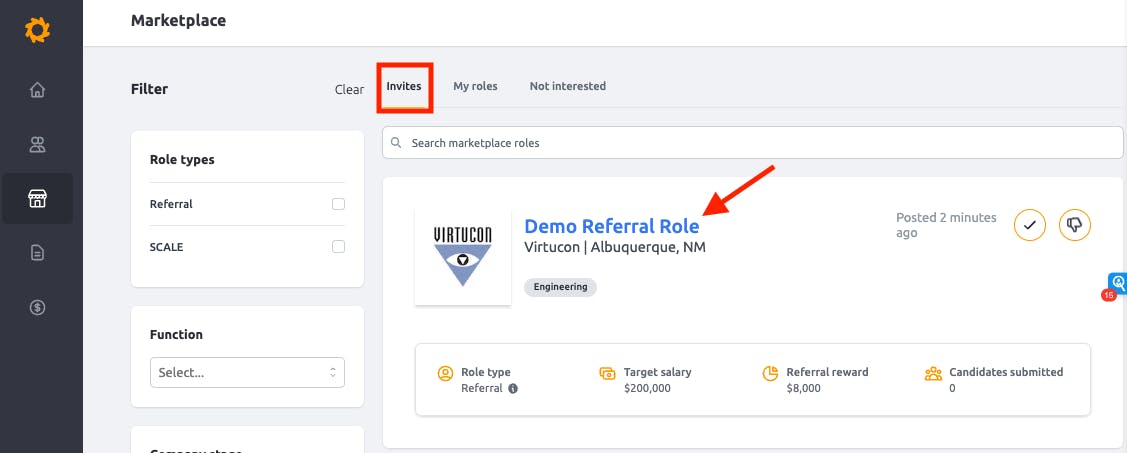This screenshot has height=453, width=1127.
Task: Click the Candidates submitted label
Action: tap(1006, 372)
